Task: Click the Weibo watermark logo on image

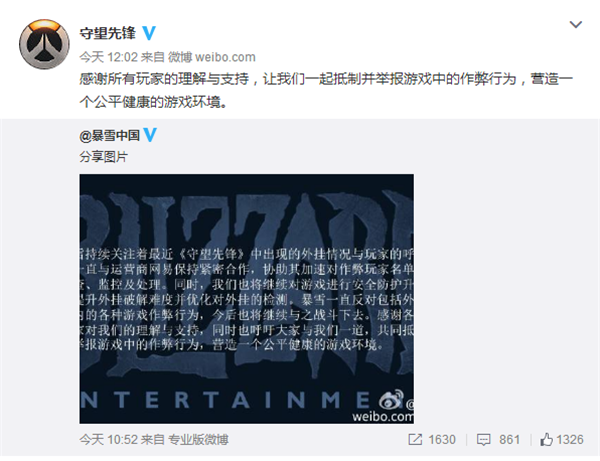Action: (x=391, y=401)
